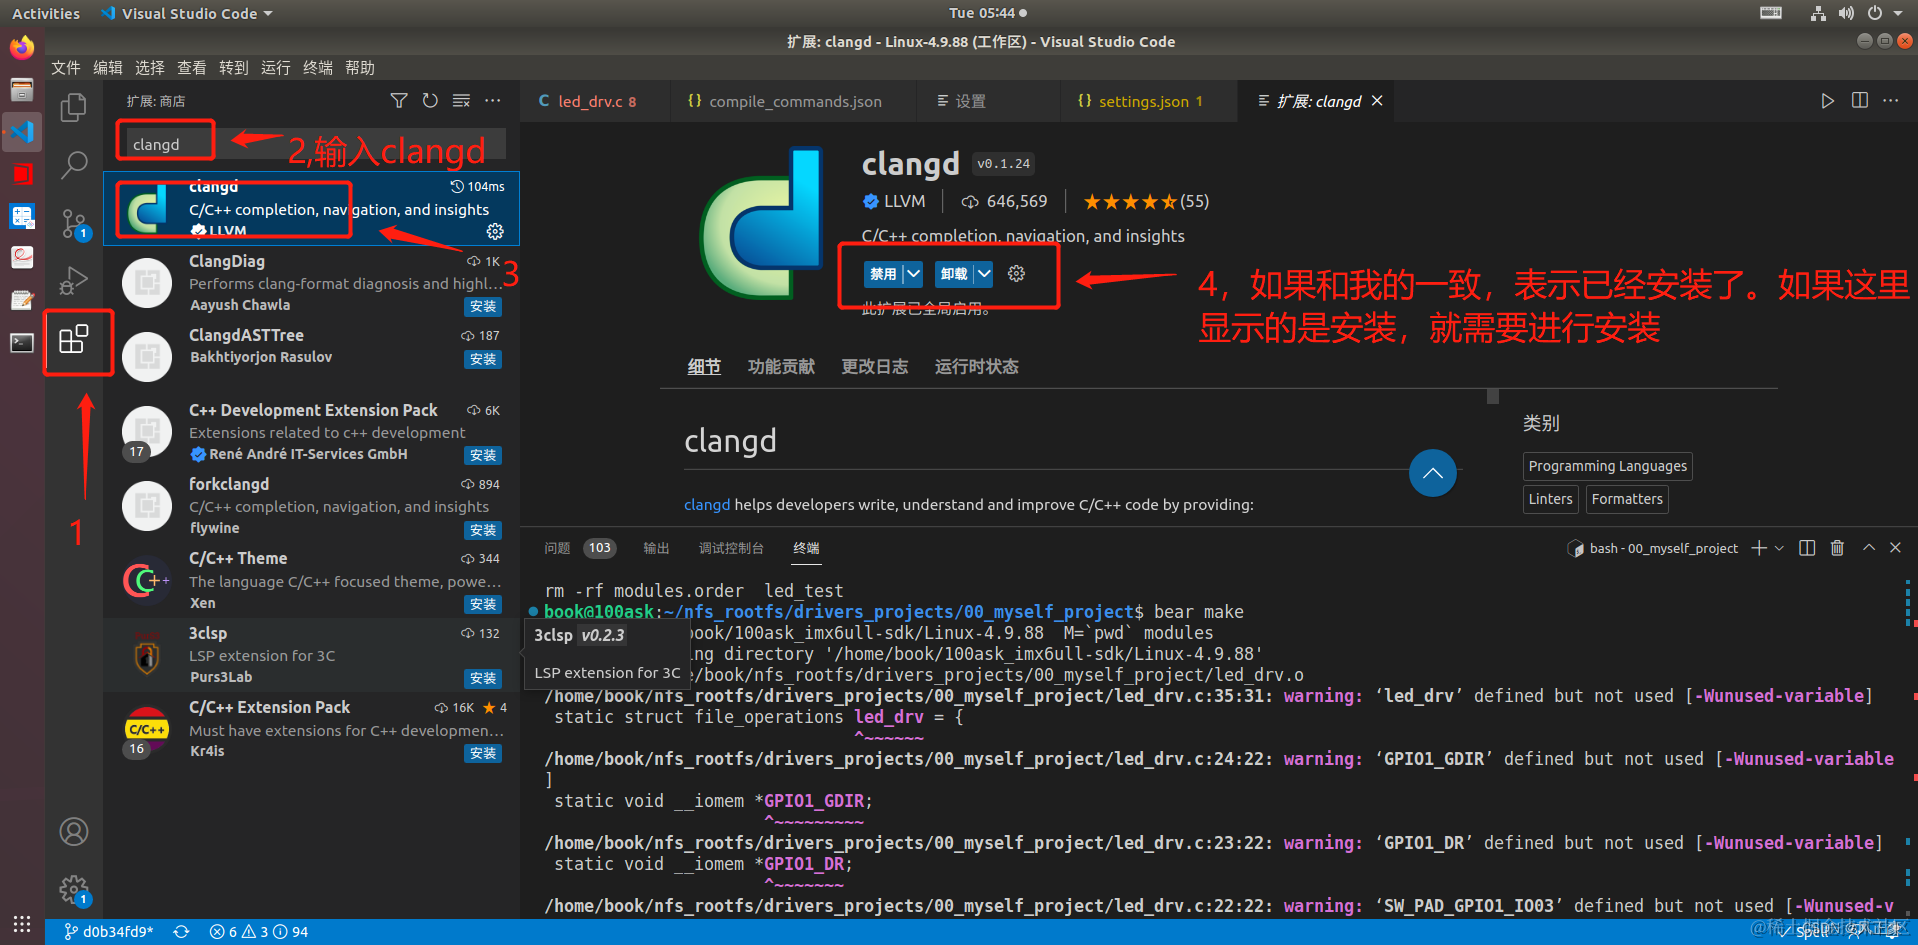Filter extensions with the funnel icon
Viewport: 1918px width, 945px height.
399,101
